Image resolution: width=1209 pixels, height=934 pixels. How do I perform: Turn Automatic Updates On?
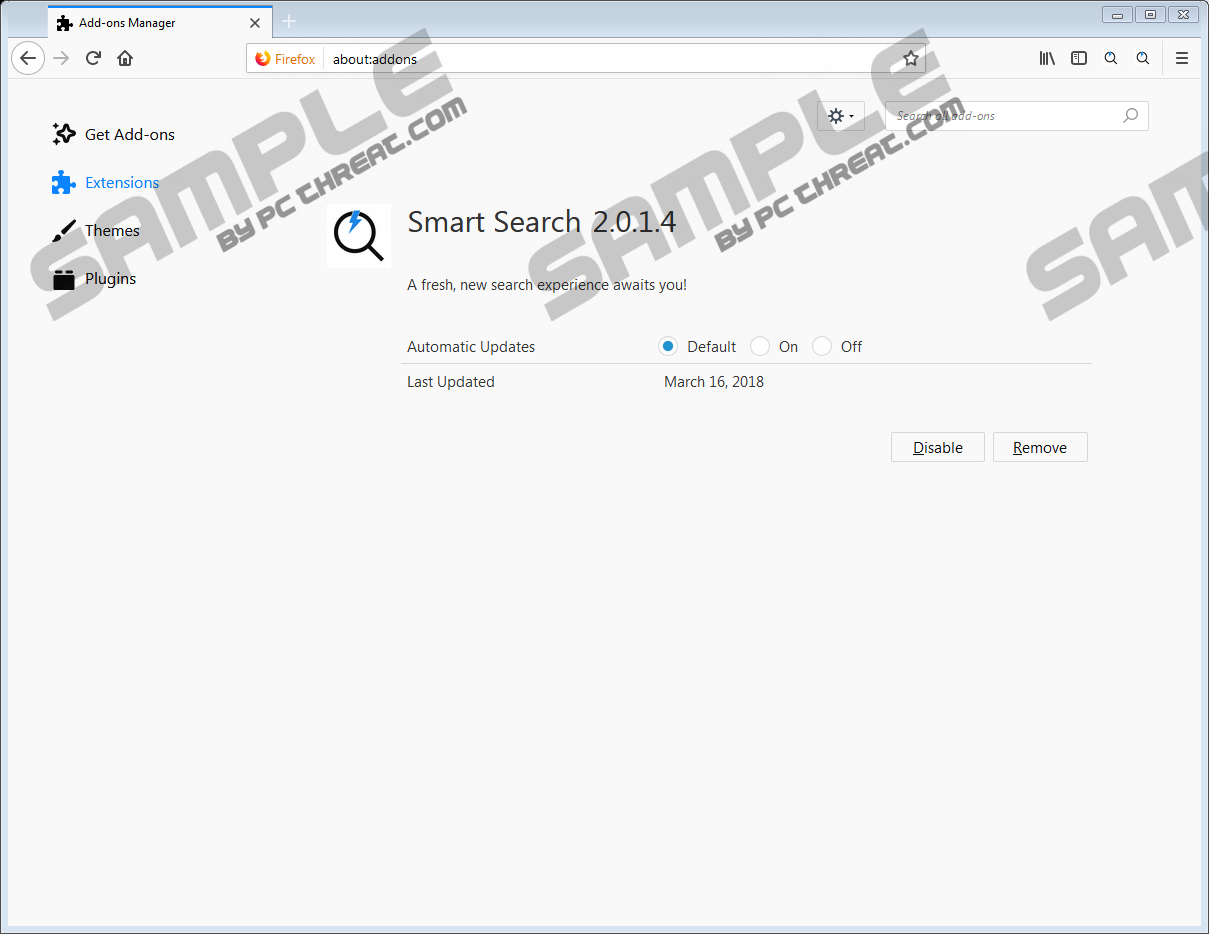pos(760,347)
